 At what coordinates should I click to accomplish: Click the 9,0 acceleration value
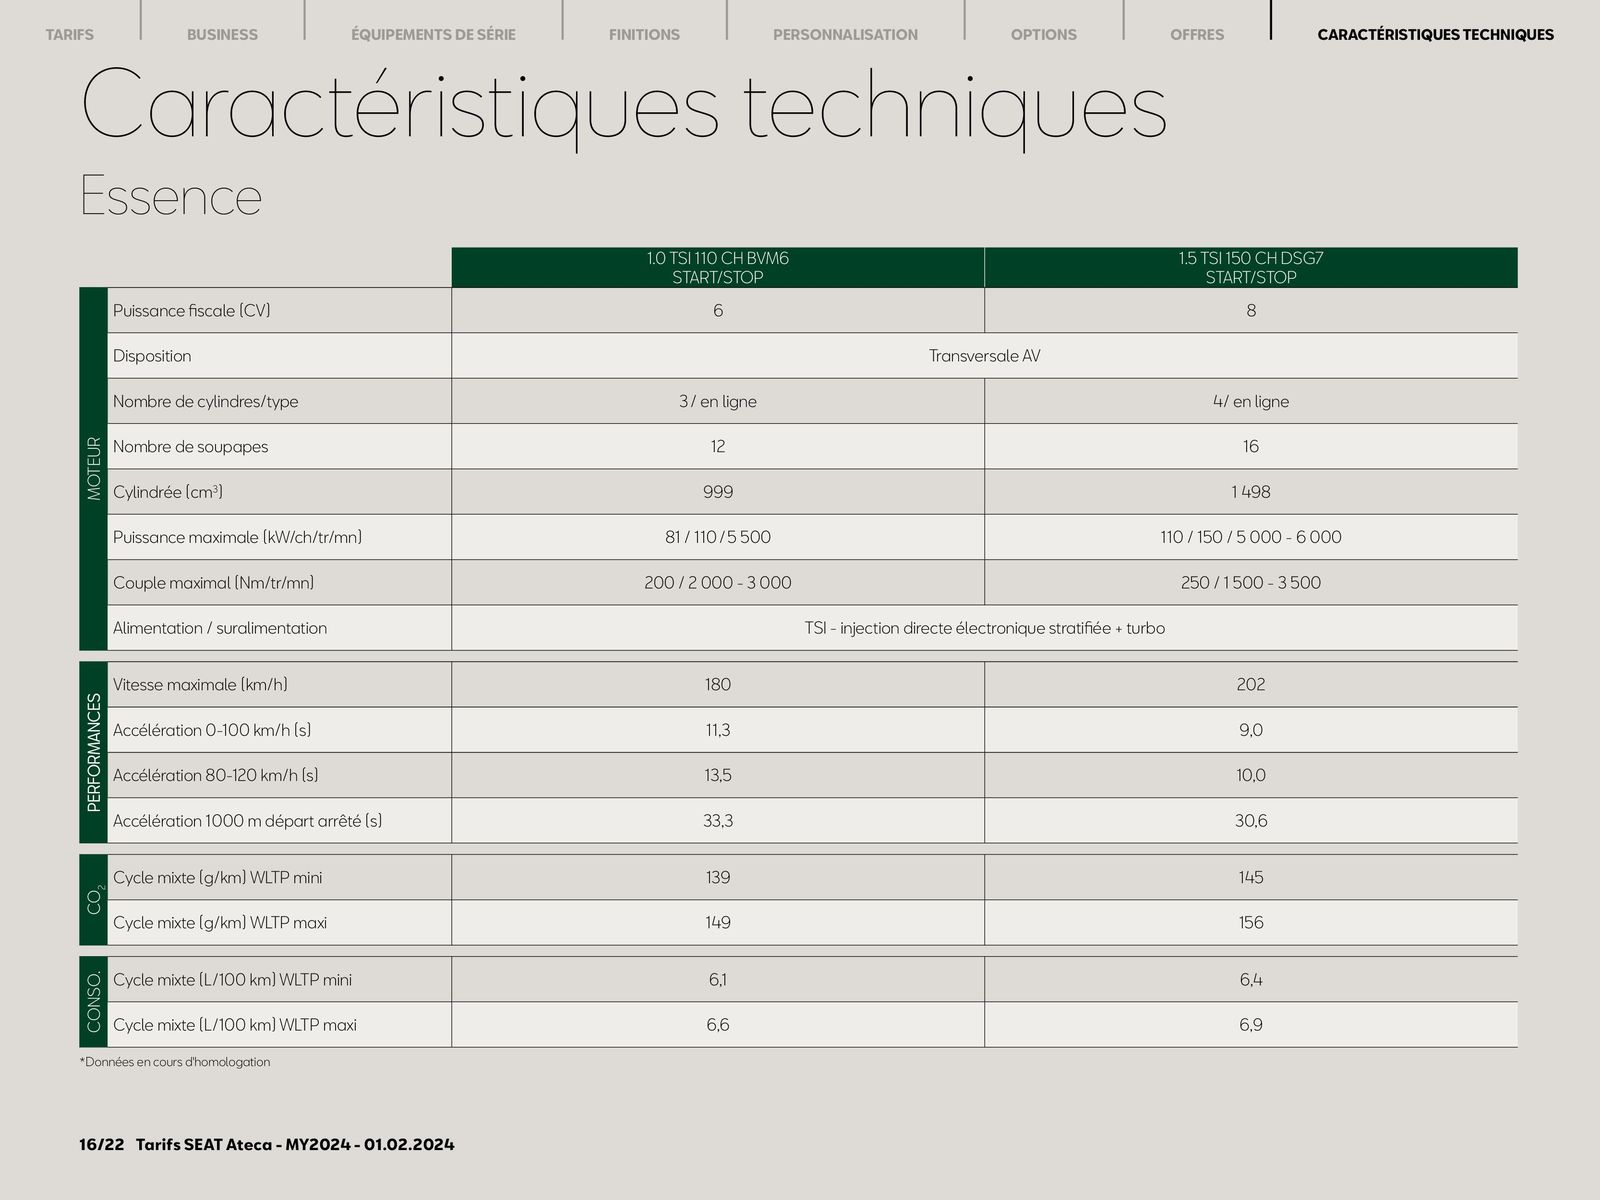[x=1251, y=730]
